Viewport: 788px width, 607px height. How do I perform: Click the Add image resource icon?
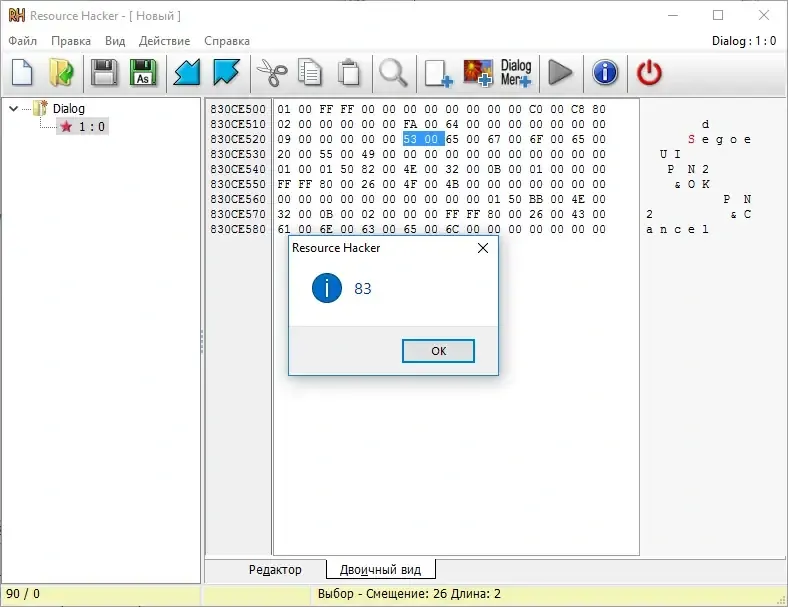478,73
